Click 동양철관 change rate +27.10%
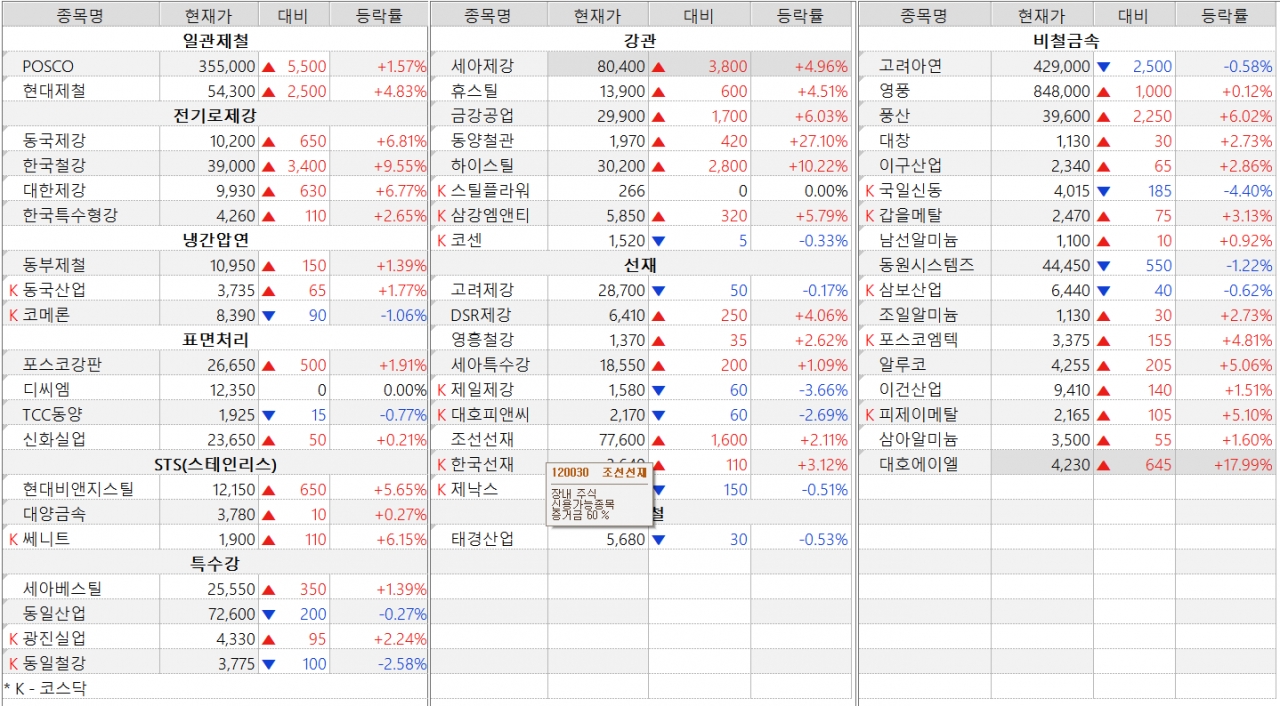The height and width of the screenshot is (706, 1280). [817, 141]
